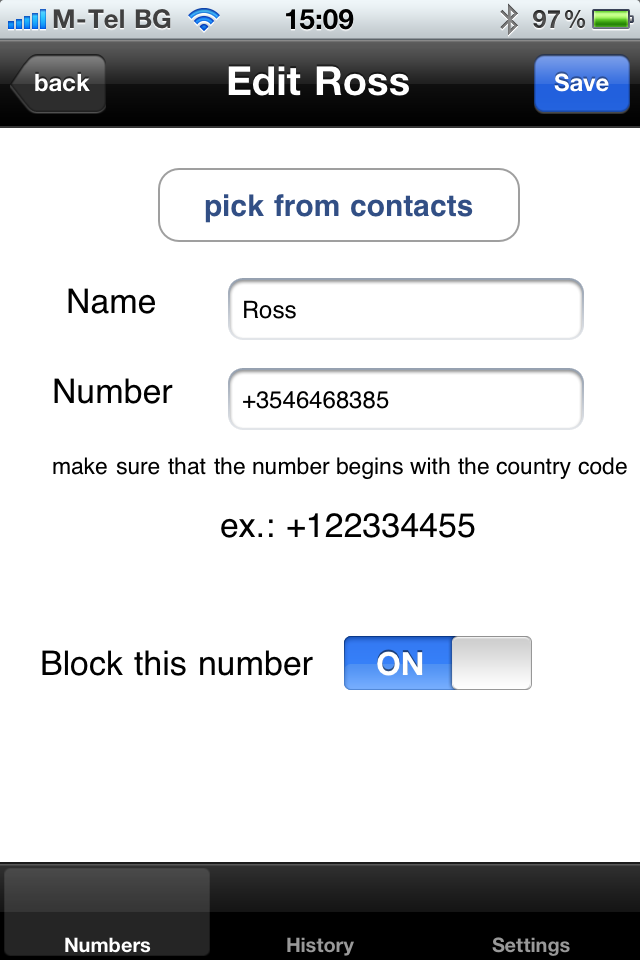Open the History tab
640x960 pixels.
320,912
